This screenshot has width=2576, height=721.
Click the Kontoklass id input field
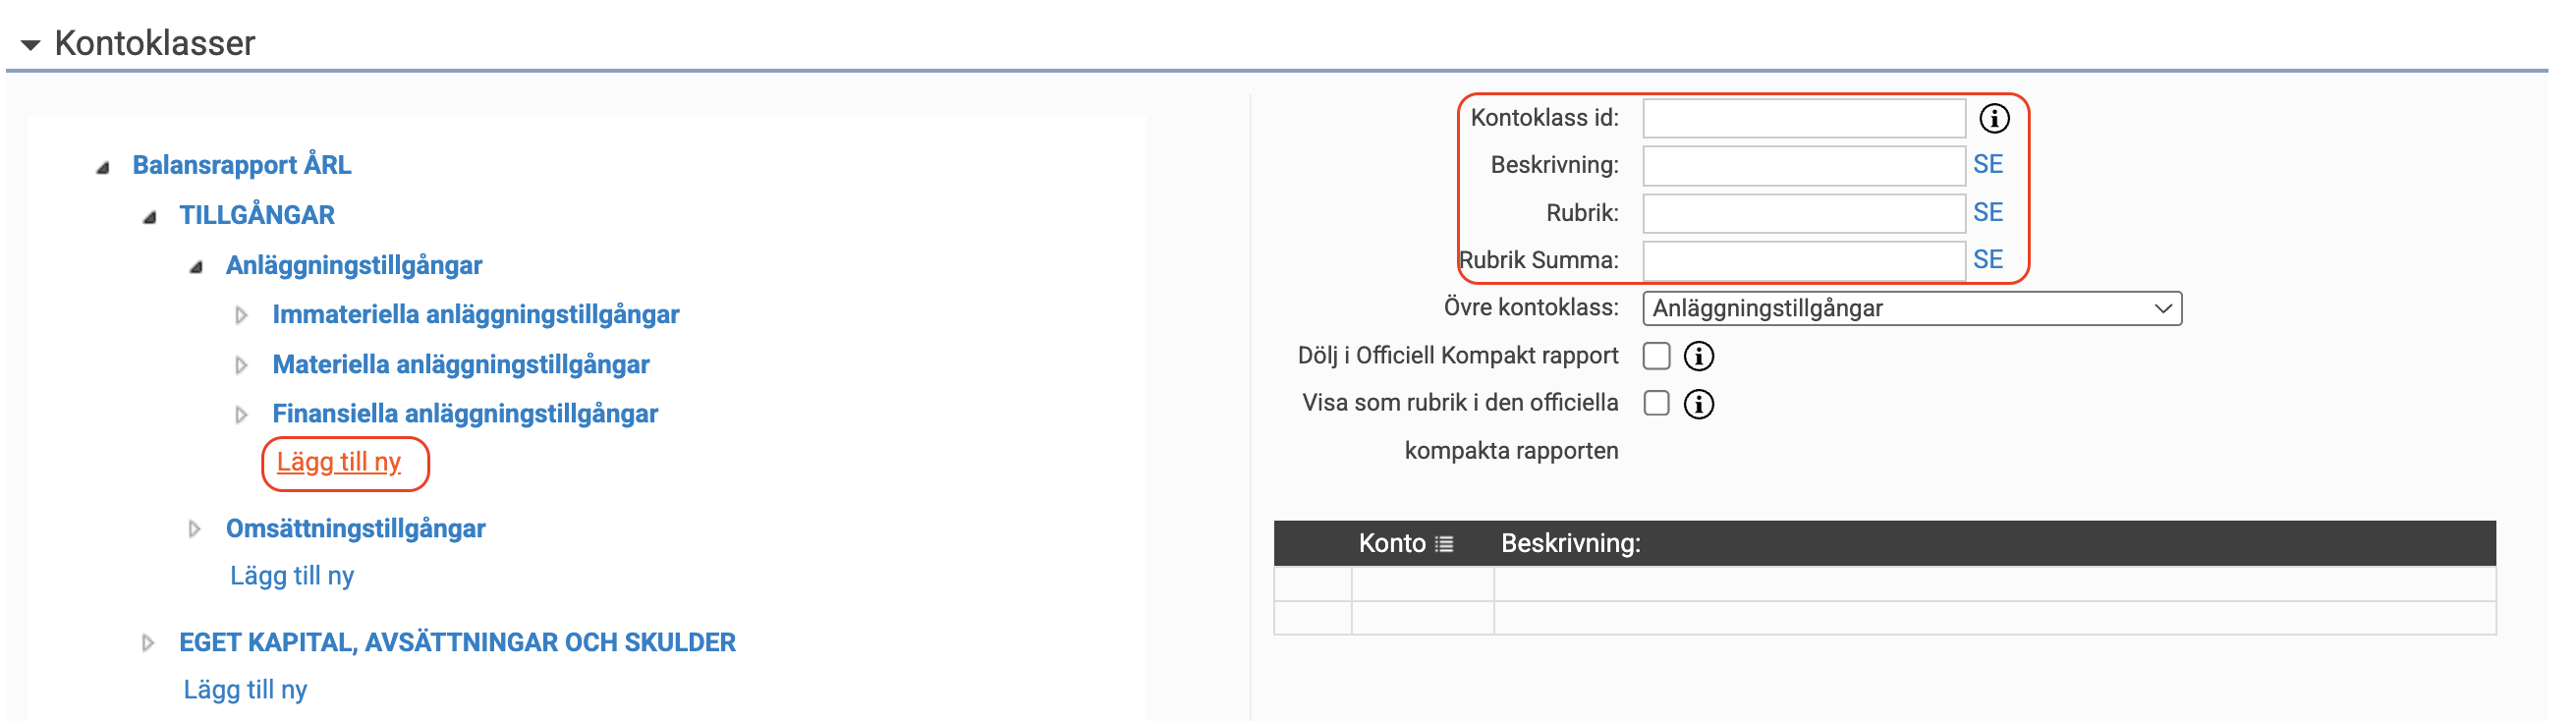[x=1804, y=119]
